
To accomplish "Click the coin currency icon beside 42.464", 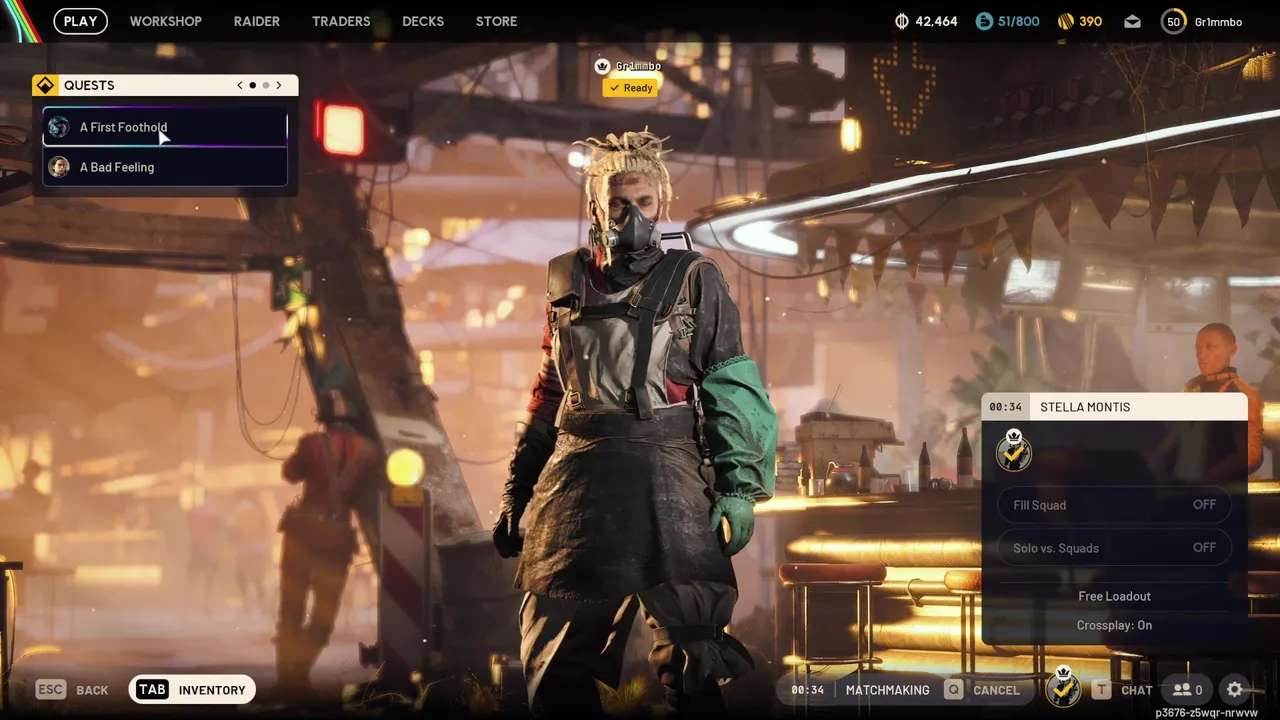I will click(x=901, y=21).
